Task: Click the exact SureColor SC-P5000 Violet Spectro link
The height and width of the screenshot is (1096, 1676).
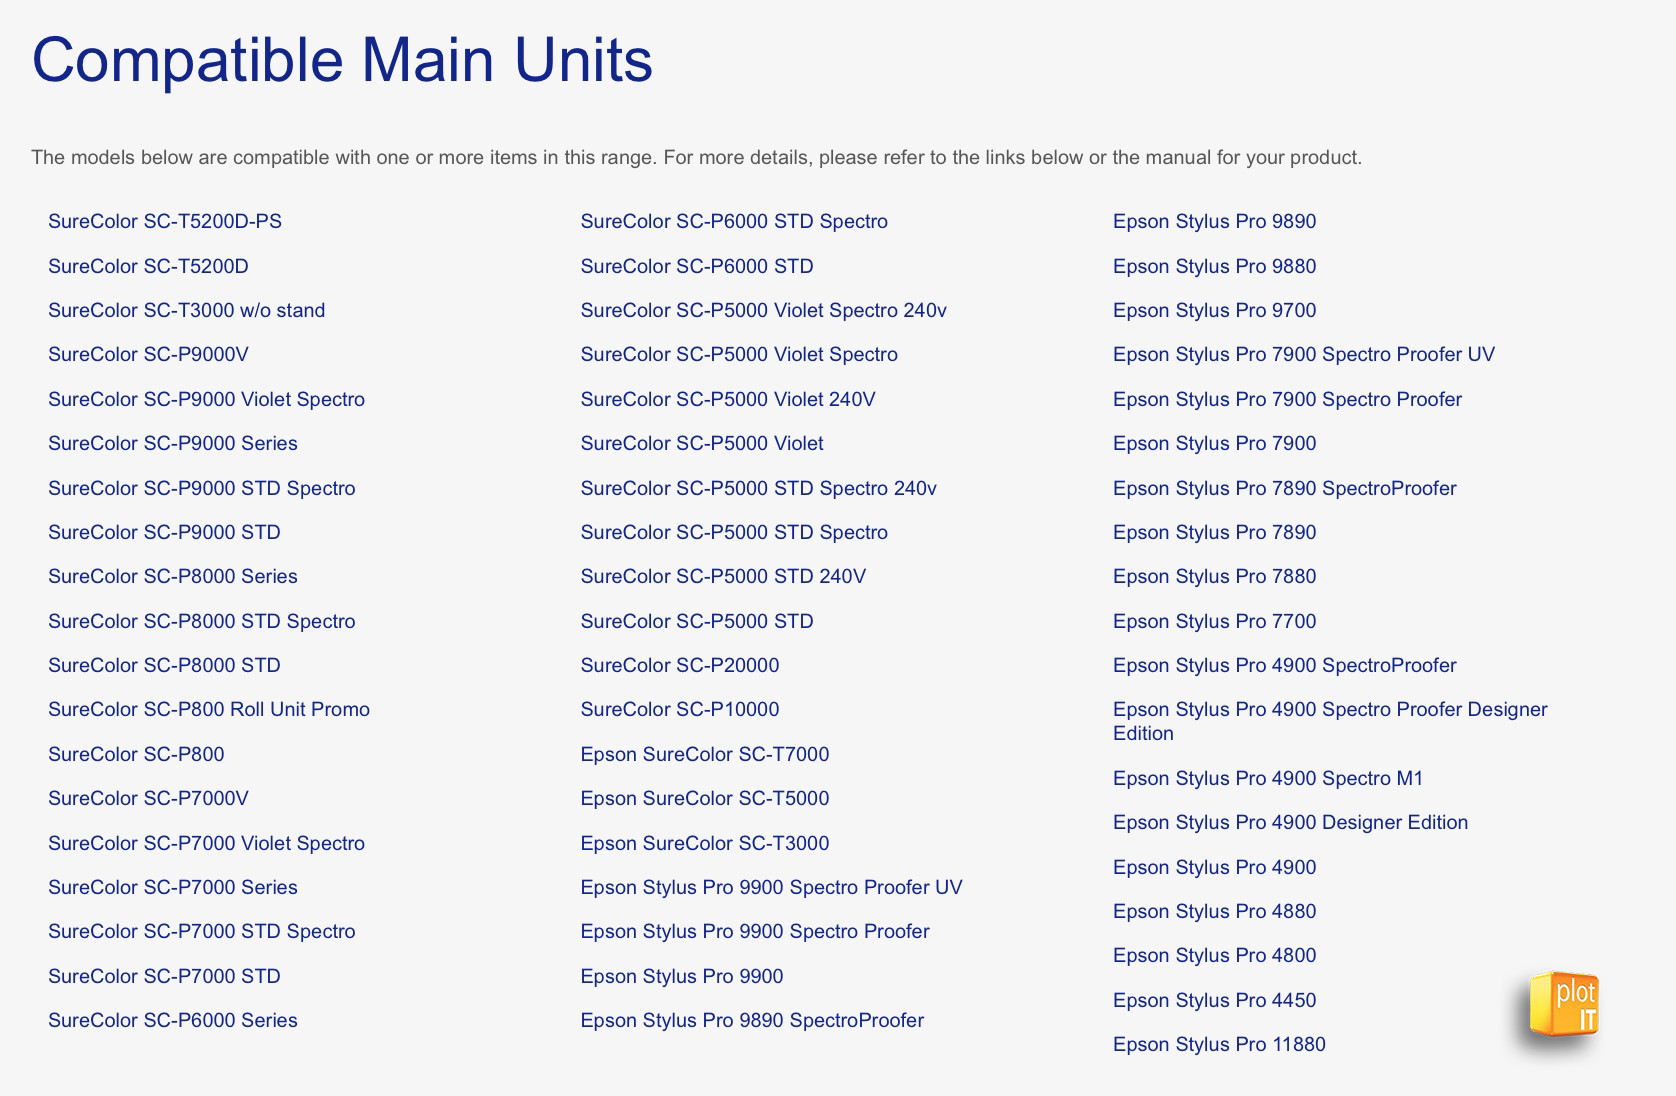Action: pyautogui.click(x=739, y=355)
